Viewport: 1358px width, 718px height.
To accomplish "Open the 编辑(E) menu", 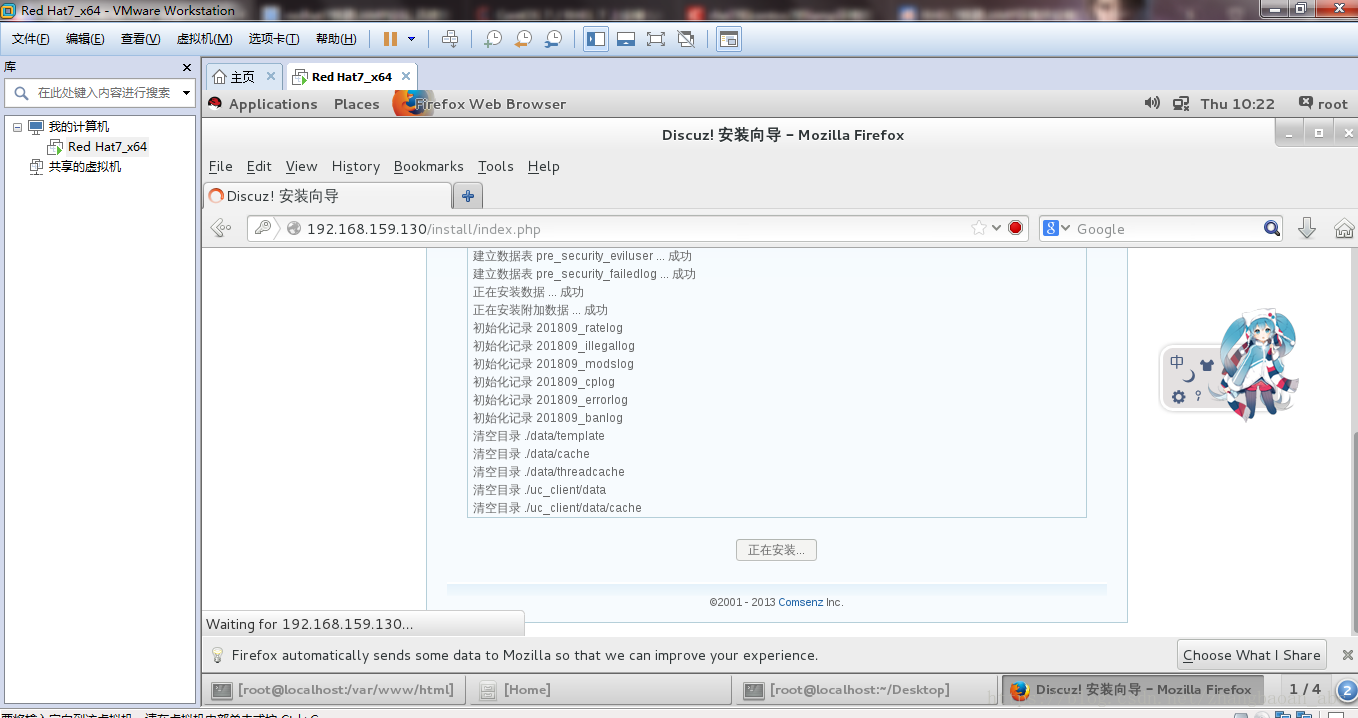I will tap(85, 39).
